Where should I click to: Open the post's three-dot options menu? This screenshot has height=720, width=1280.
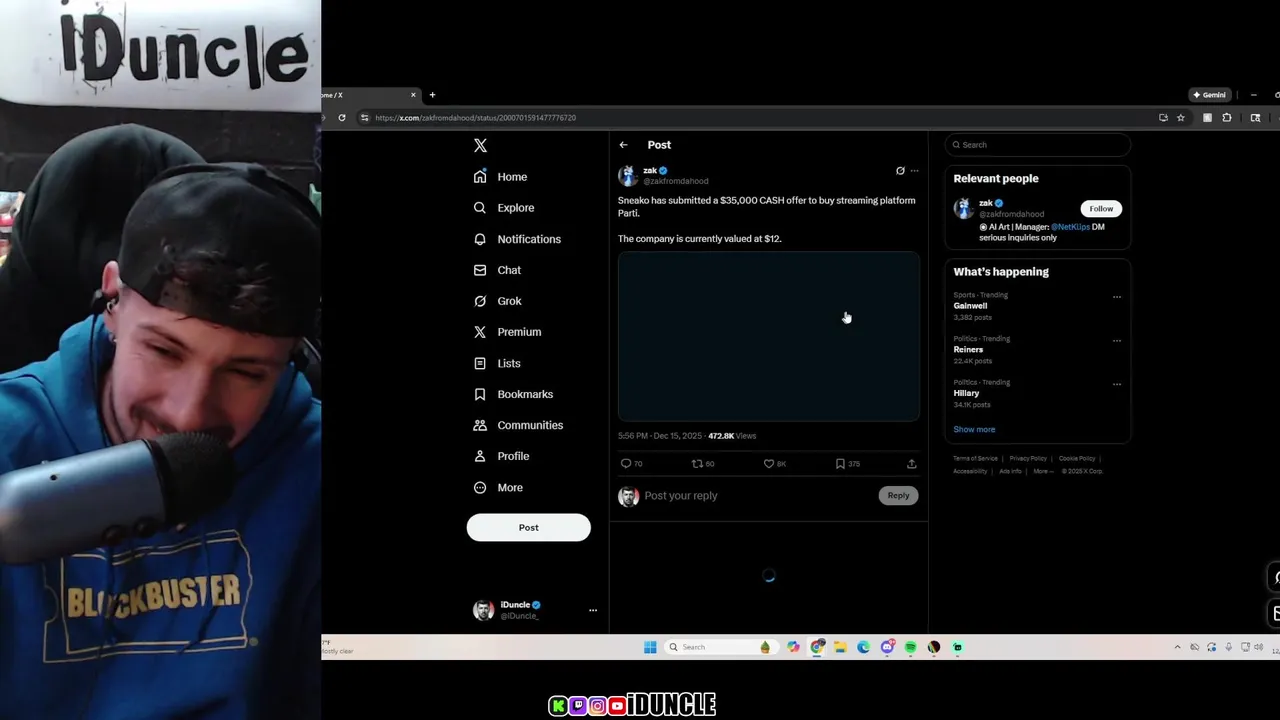[914, 171]
